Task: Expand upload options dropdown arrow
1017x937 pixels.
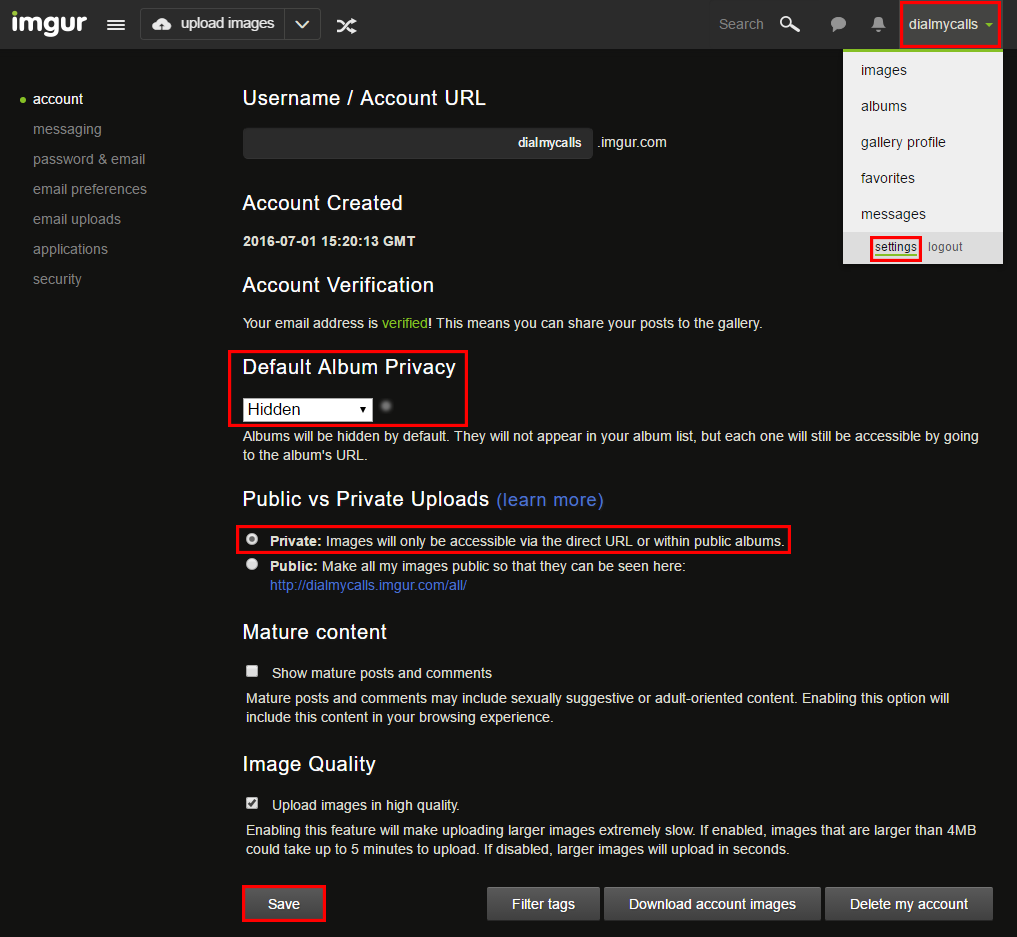Action: 302,24
